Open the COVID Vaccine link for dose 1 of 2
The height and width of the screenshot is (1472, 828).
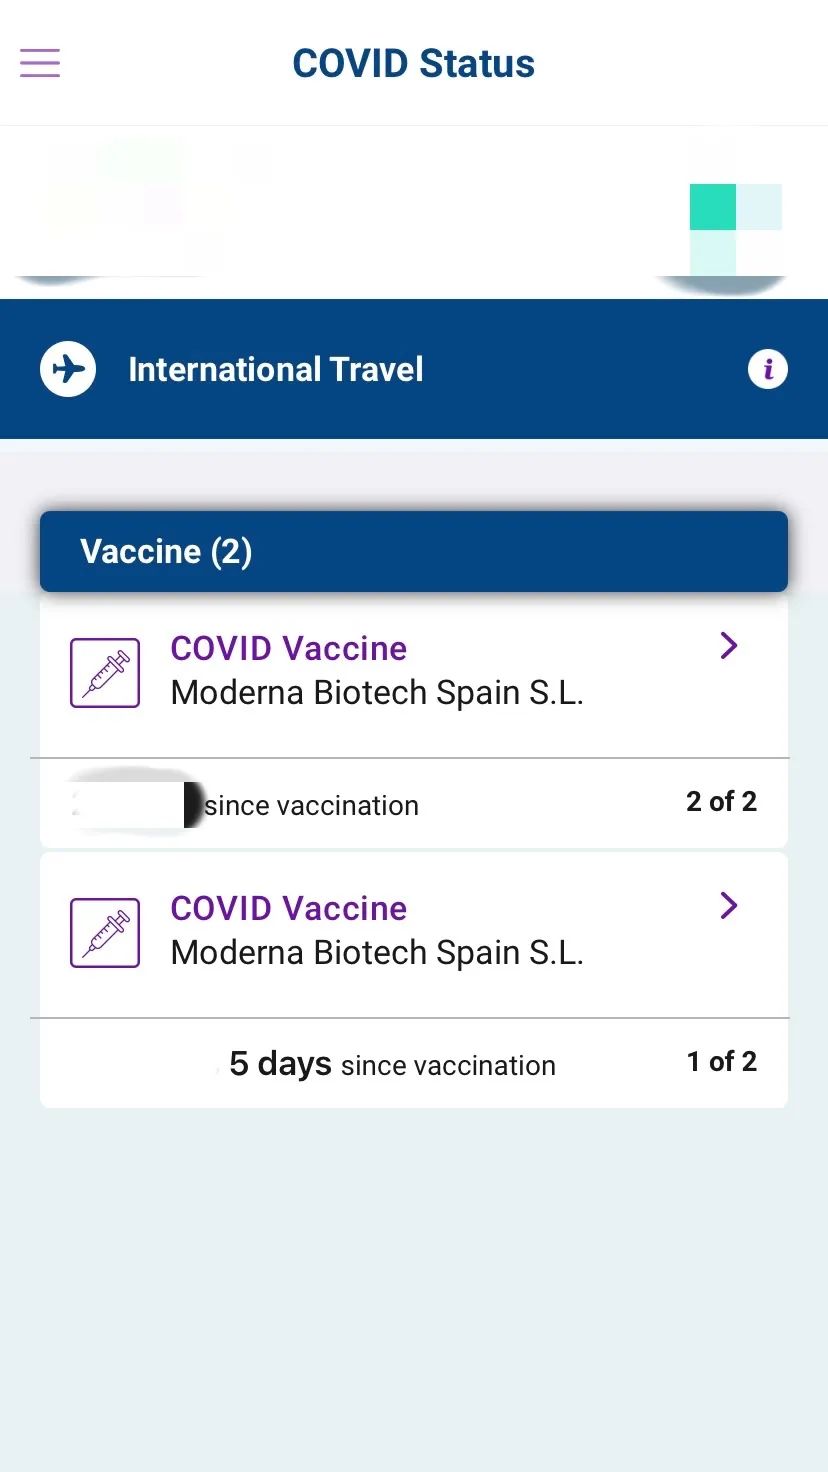pos(289,908)
